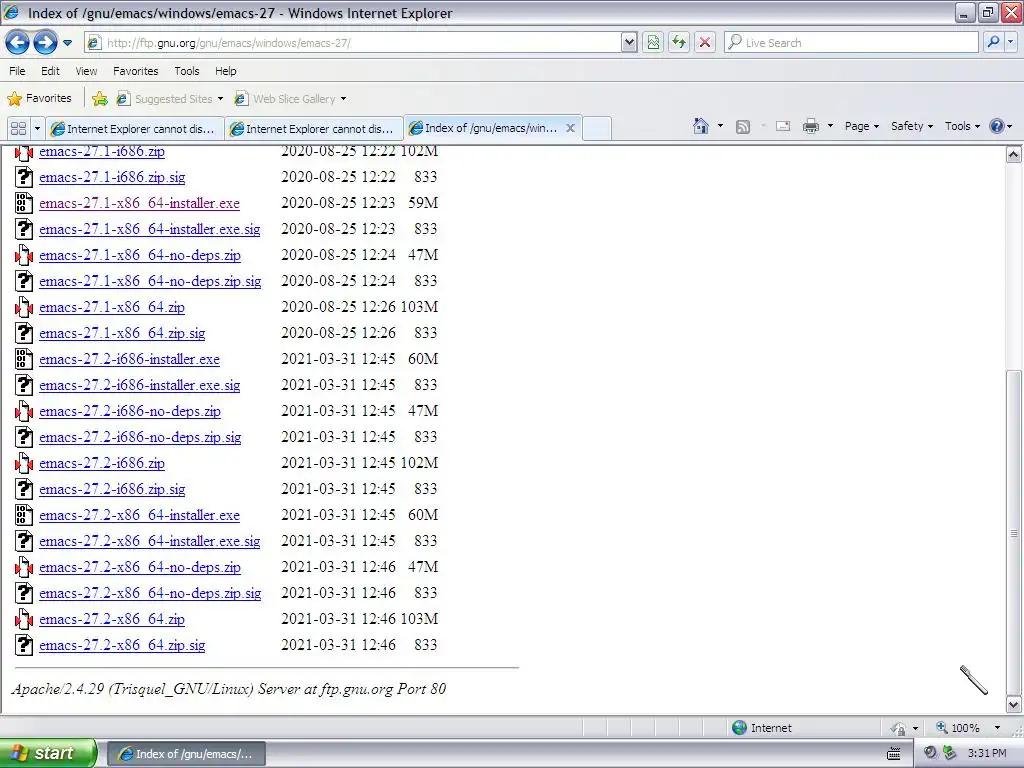Open the Safety command menu

[912, 126]
